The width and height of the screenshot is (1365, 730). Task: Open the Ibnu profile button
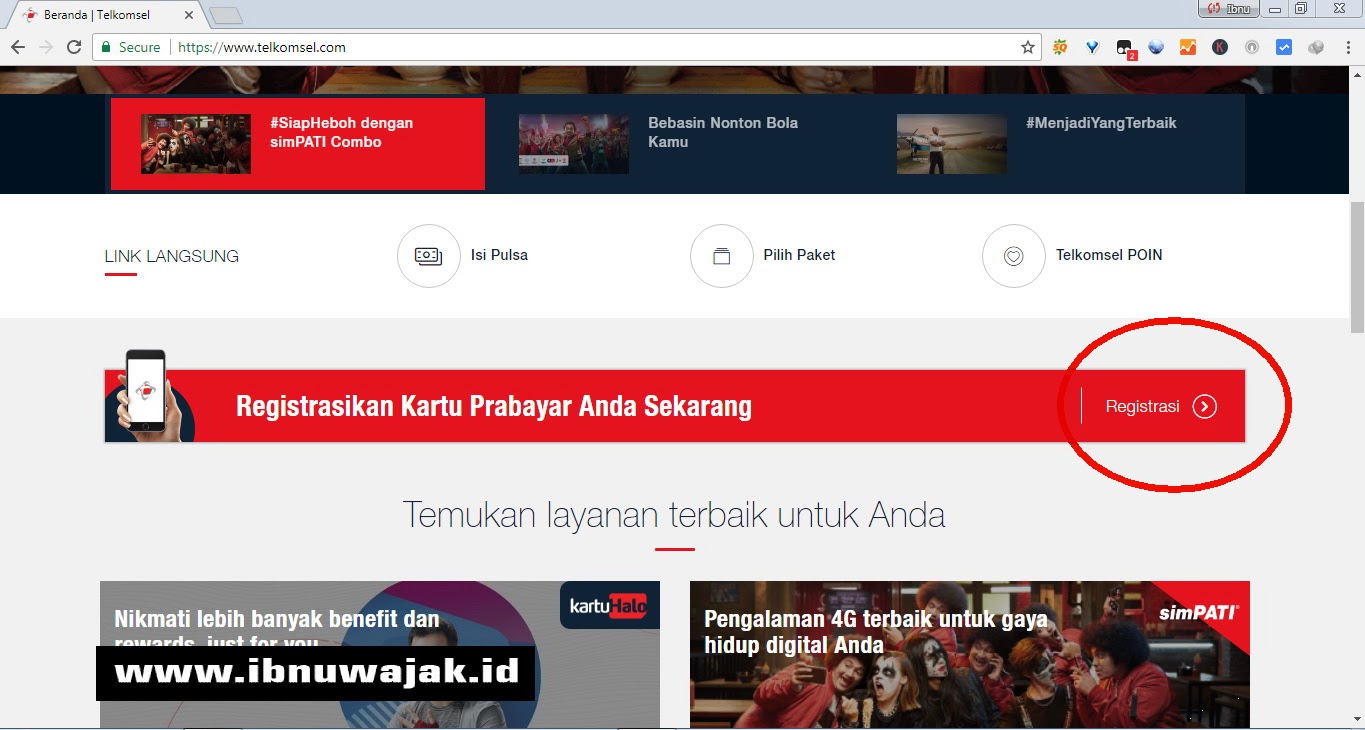point(1228,9)
